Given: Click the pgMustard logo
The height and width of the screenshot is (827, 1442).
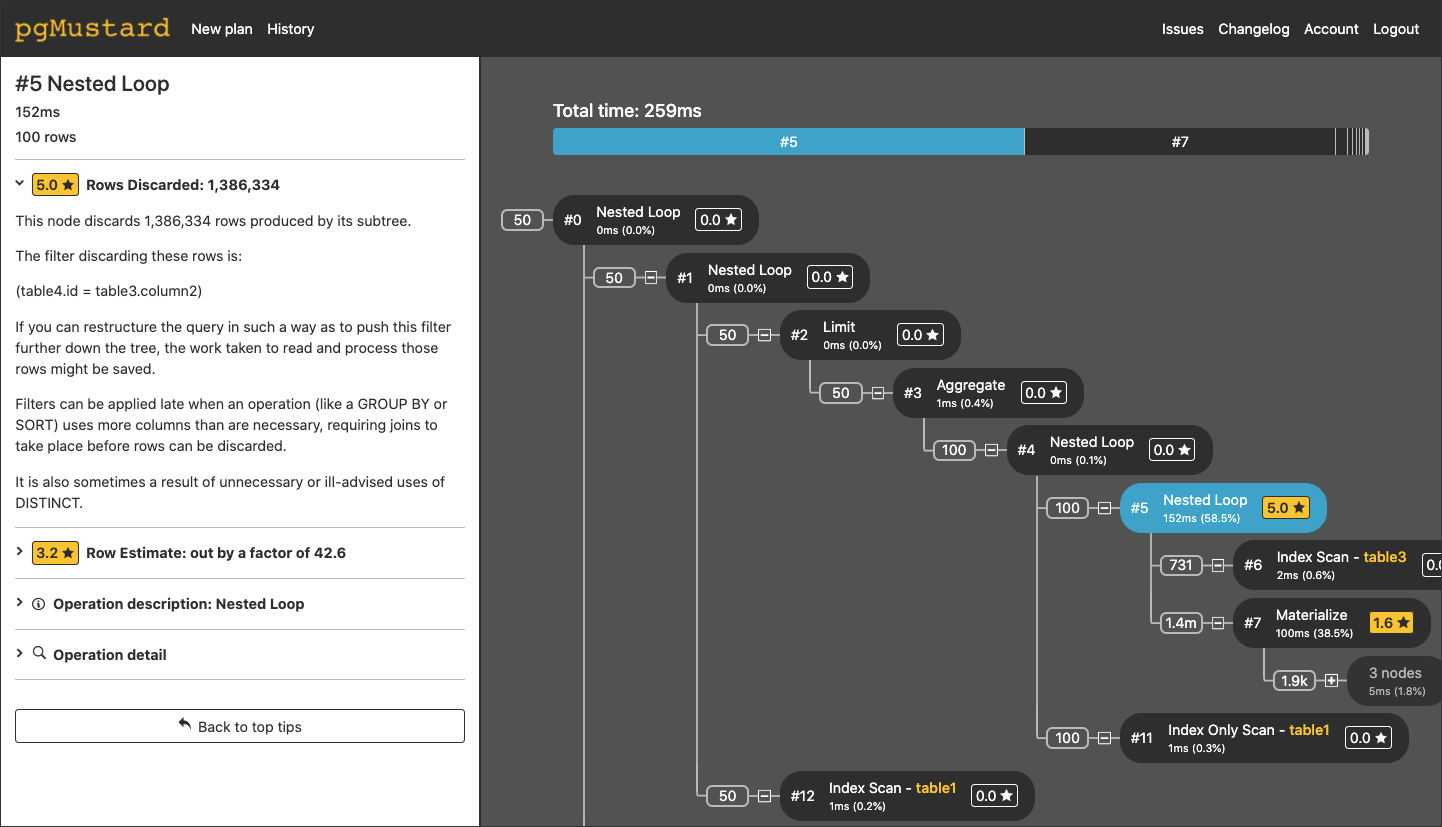Looking at the screenshot, I should [x=92, y=28].
